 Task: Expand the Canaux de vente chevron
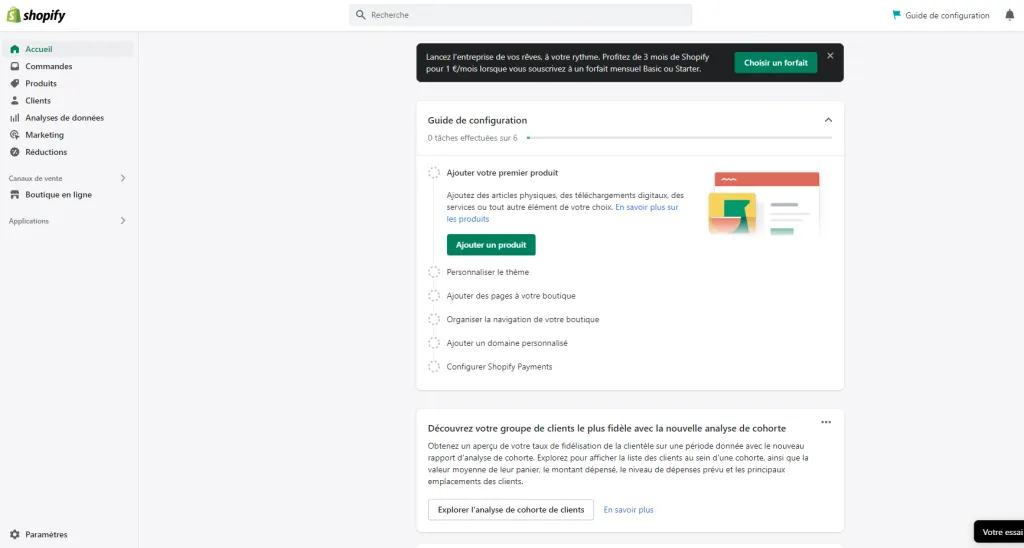click(123, 178)
